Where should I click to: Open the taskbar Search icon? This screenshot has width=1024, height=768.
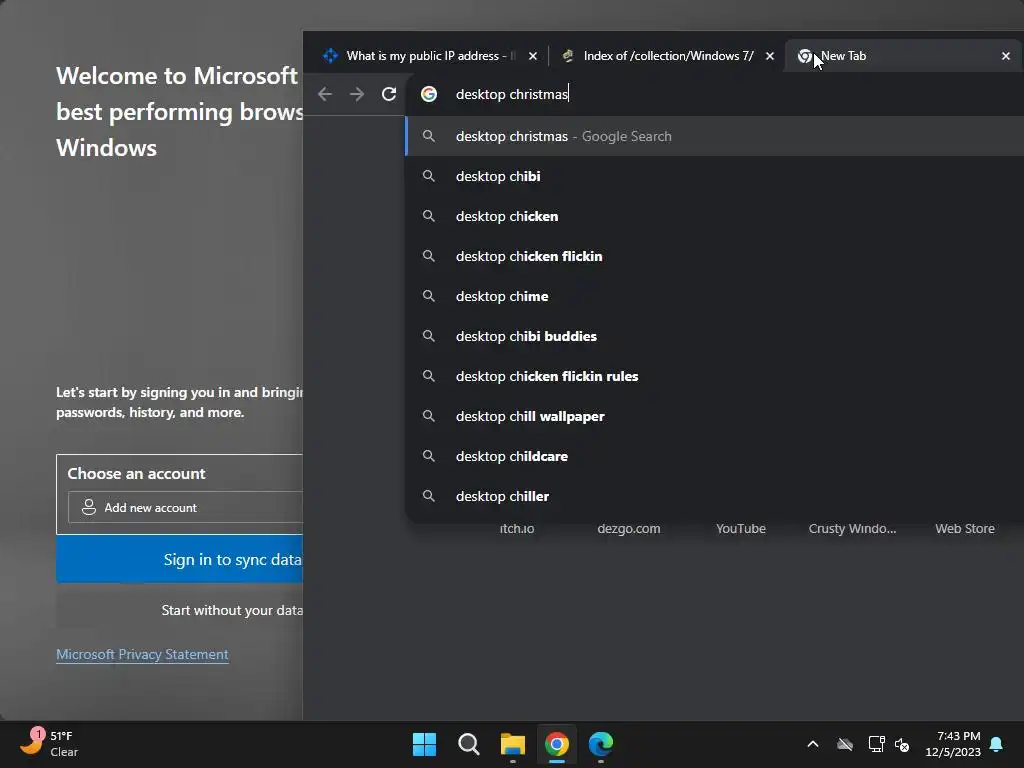click(468, 744)
